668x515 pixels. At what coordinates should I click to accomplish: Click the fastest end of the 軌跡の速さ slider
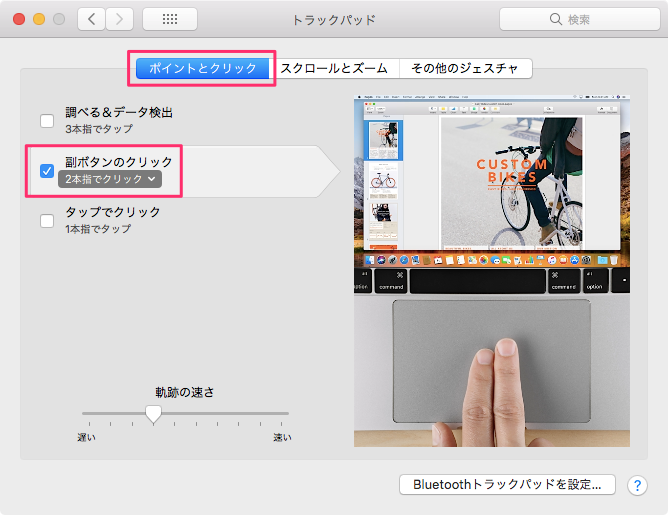click(x=288, y=414)
